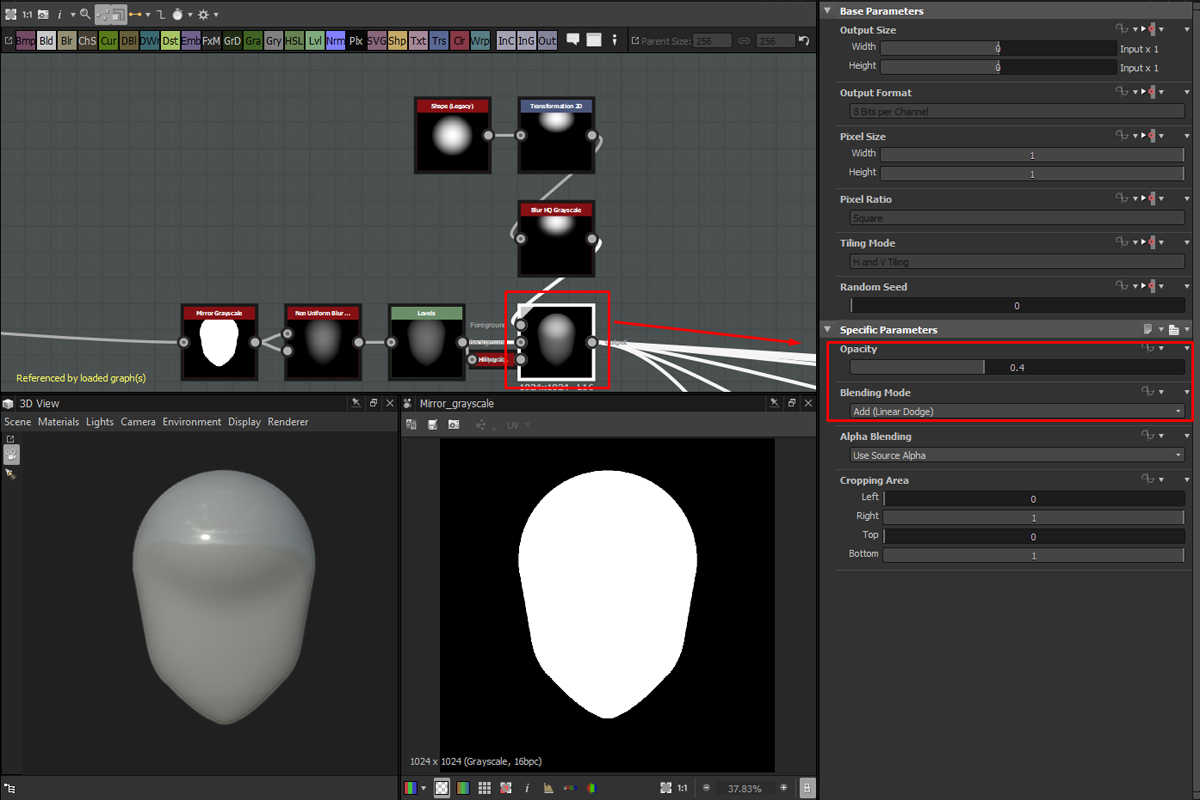This screenshot has width=1200, height=800.
Task: Click the zoom-out minus button in 2D view
Action: click(706, 788)
